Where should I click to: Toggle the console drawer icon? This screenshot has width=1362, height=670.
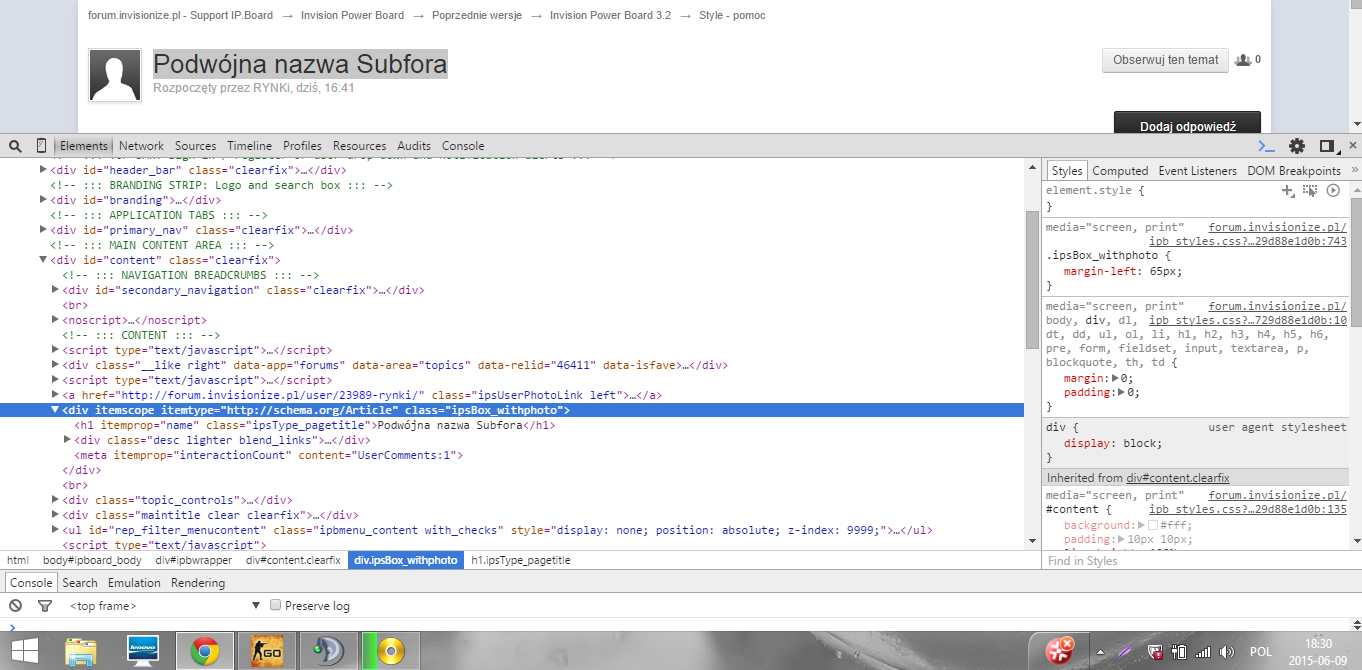[1267, 146]
